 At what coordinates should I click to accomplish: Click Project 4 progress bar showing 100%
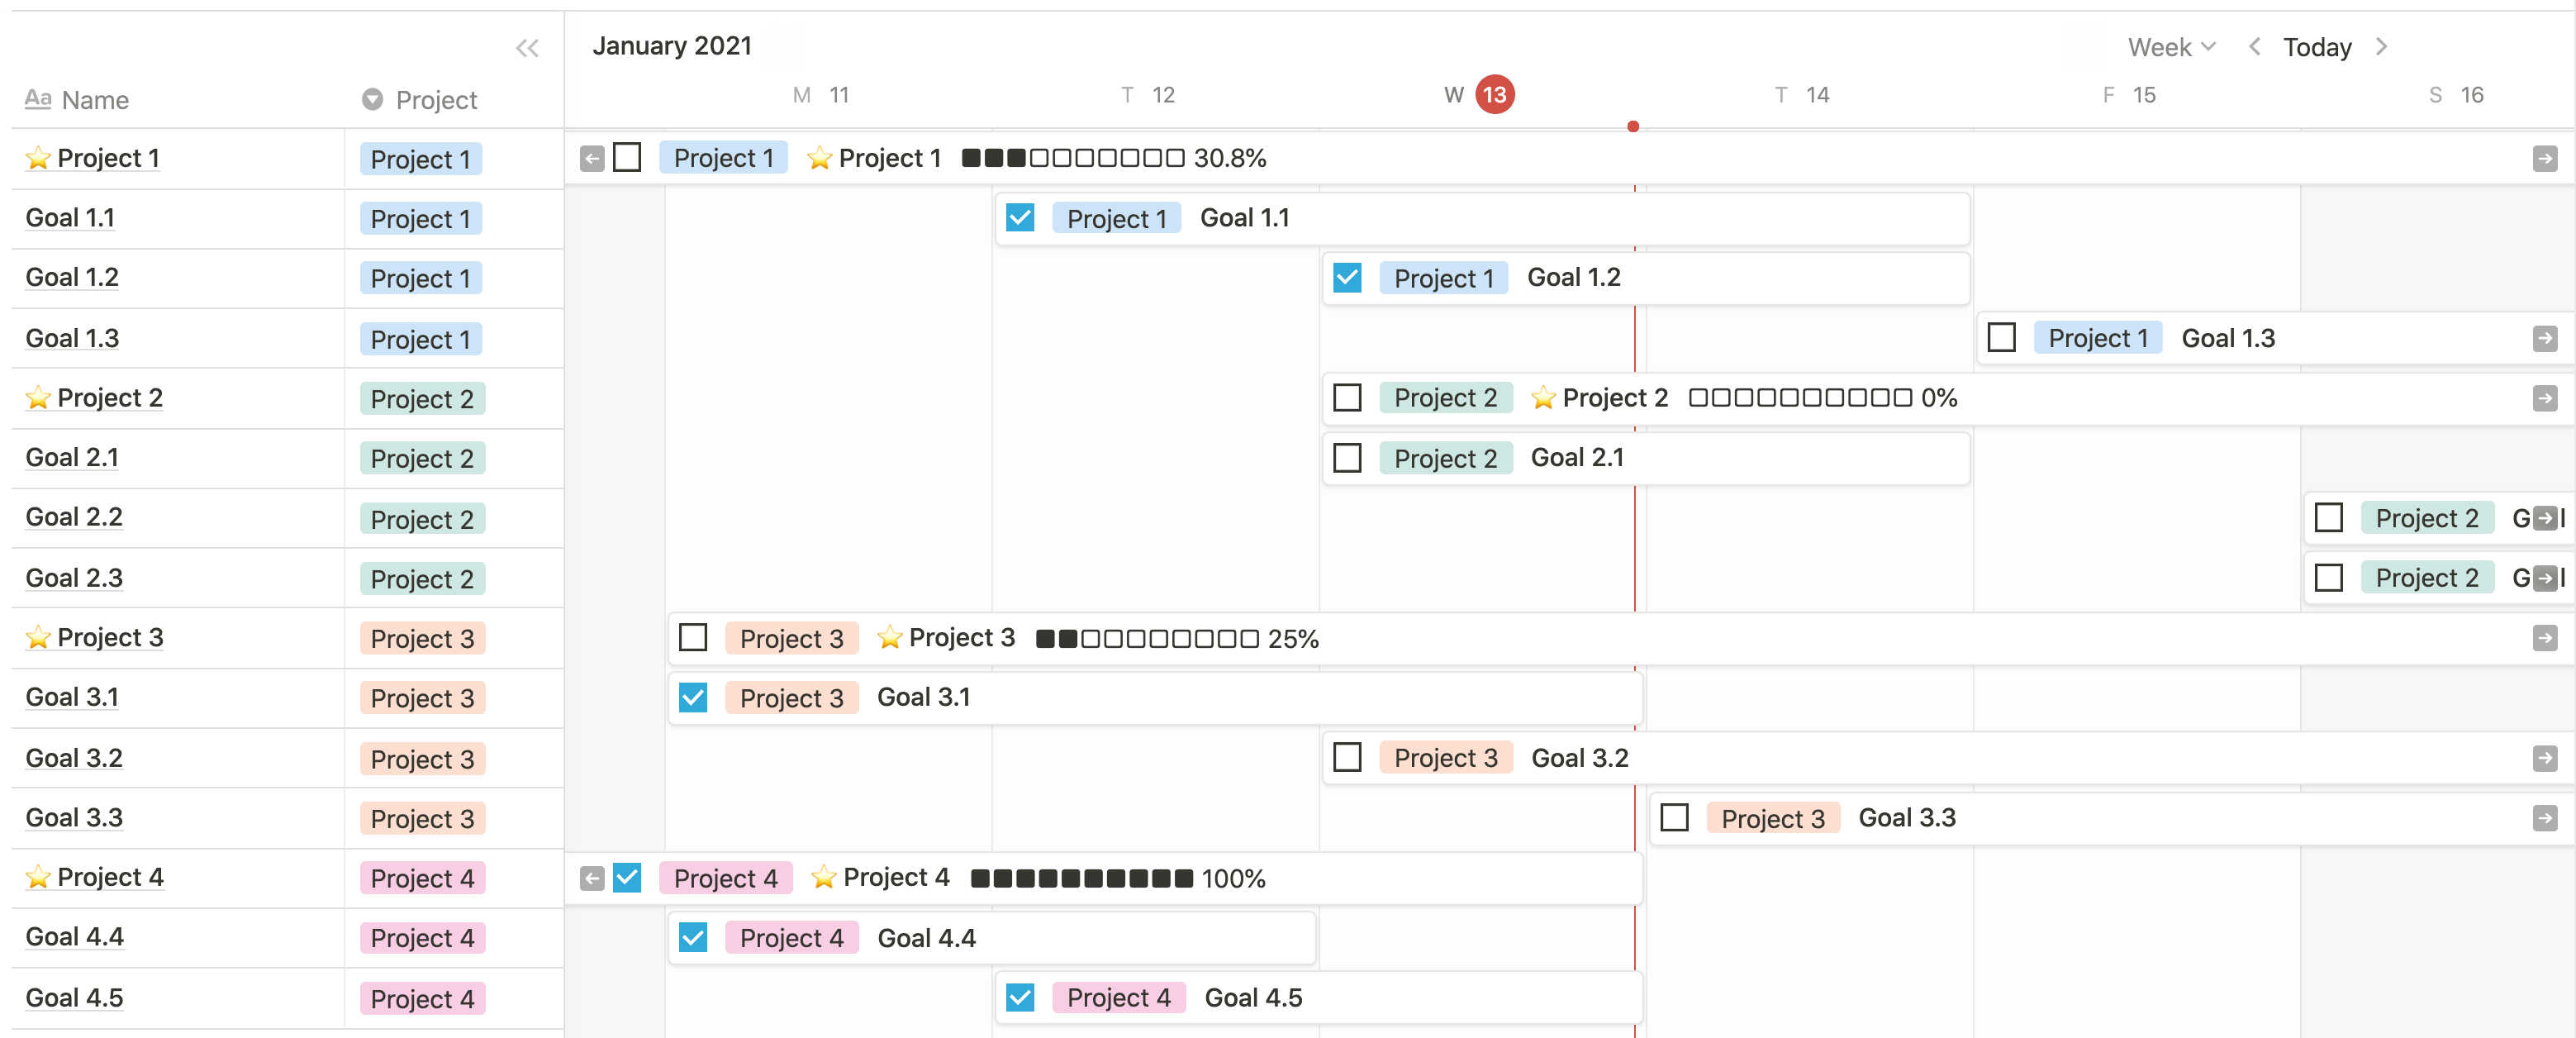coord(1118,878)
